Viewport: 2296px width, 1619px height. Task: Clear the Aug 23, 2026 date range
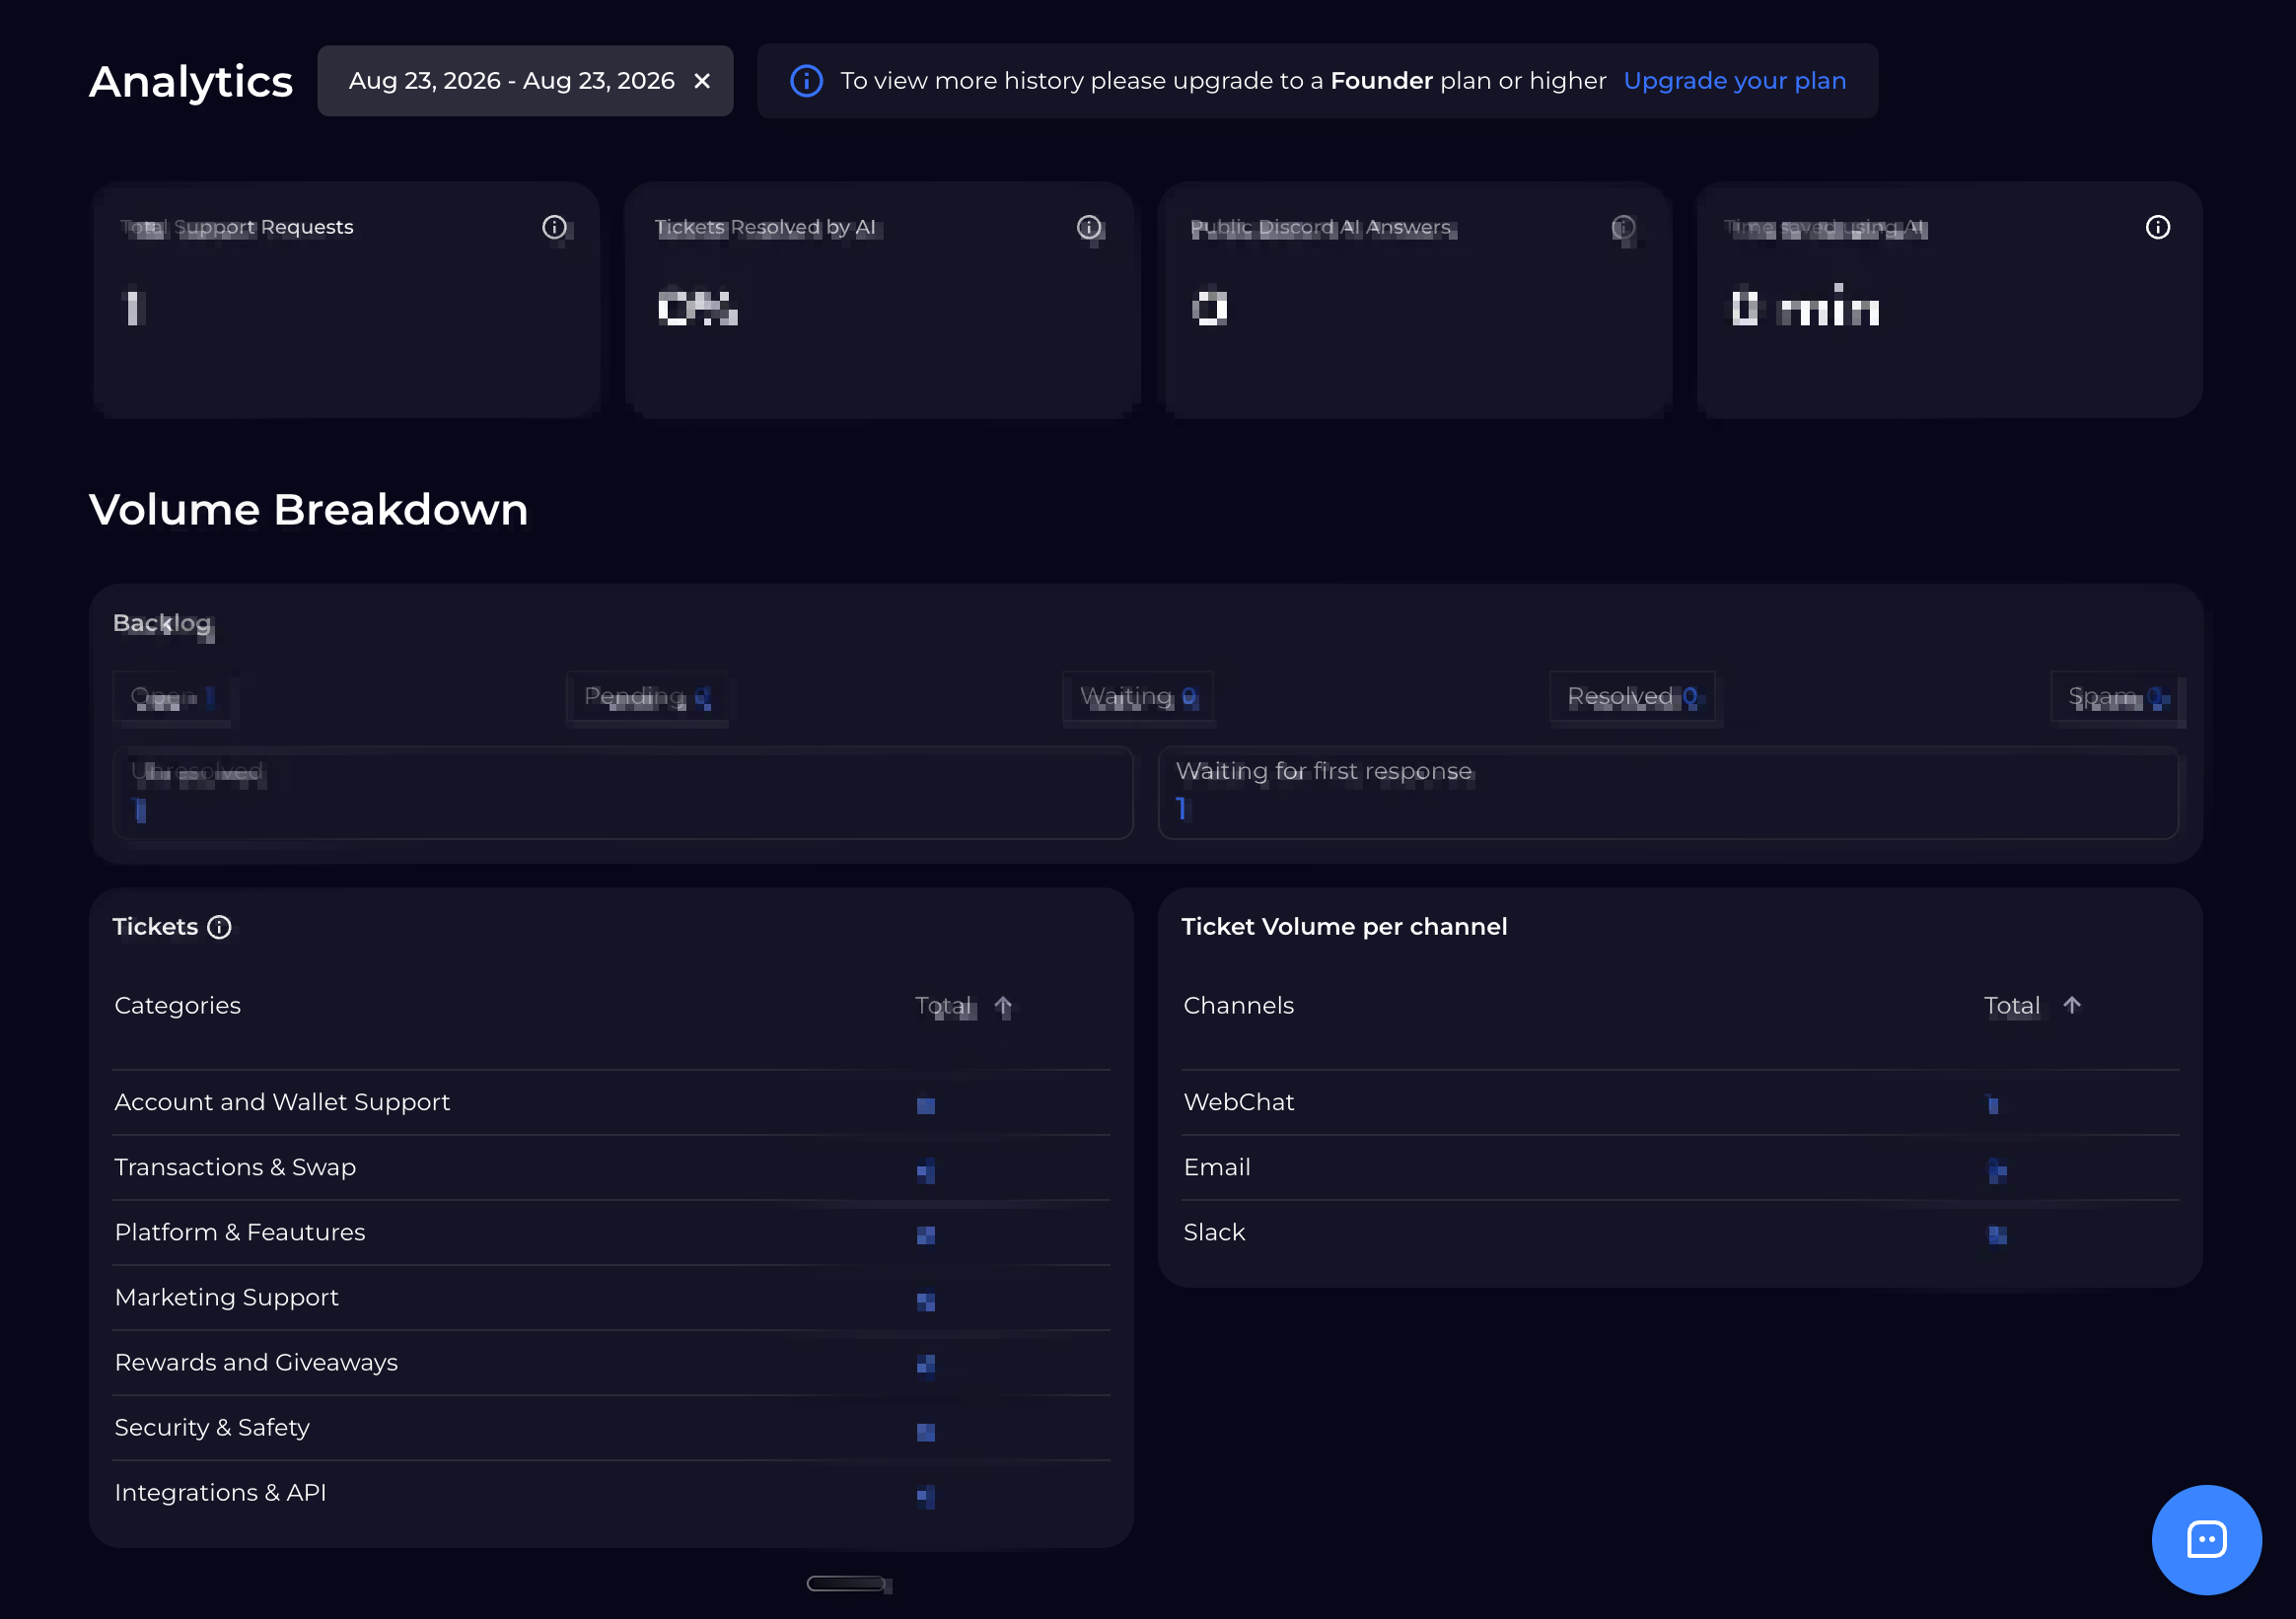point(702,81)
